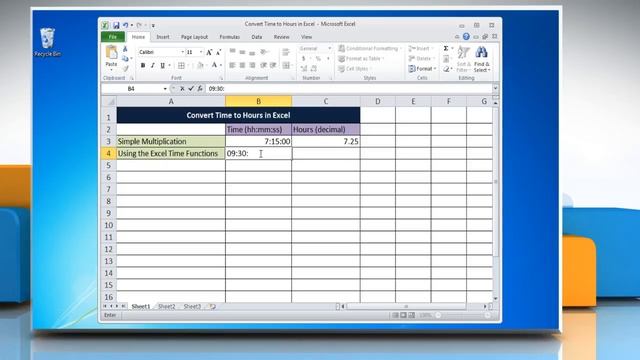Toggle Italic formatting
640x360 pixels.
click(153, 65)
